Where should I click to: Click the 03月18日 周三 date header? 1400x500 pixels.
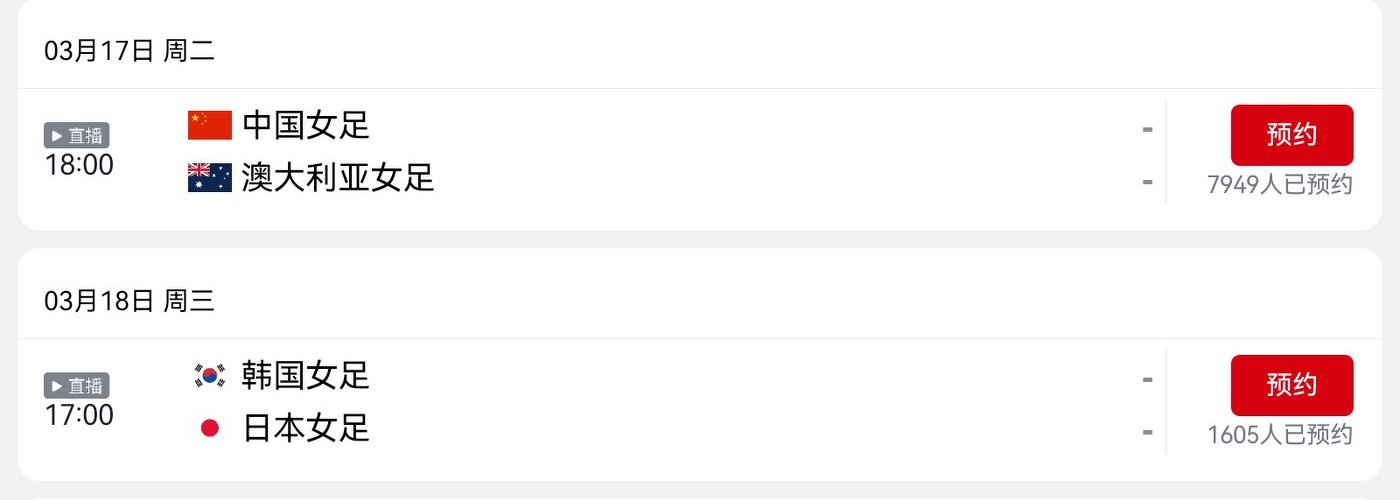click(129, 301)
